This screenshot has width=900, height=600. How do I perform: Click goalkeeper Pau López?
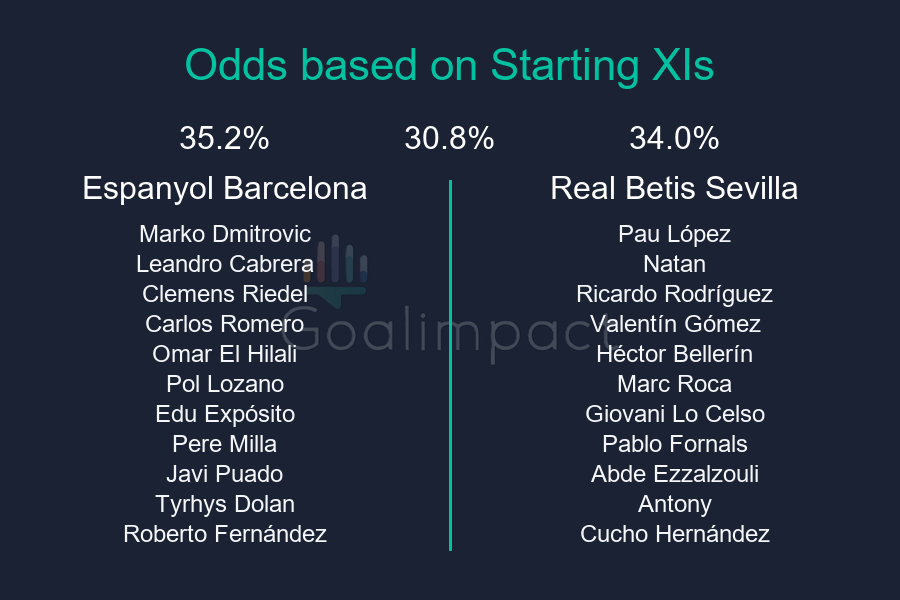pos(674,234)
